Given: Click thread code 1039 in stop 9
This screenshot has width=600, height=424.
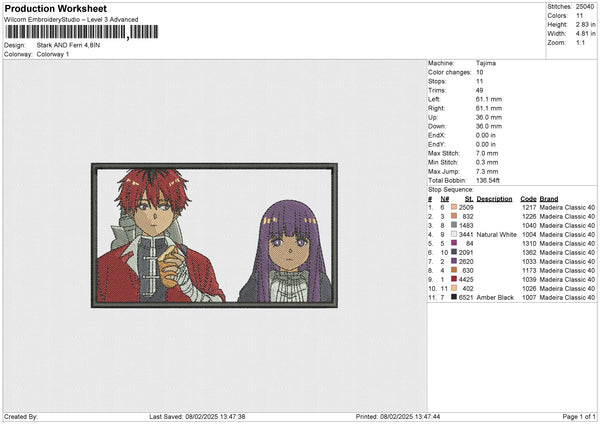Looking at the screenshot, I should (529, 279).
